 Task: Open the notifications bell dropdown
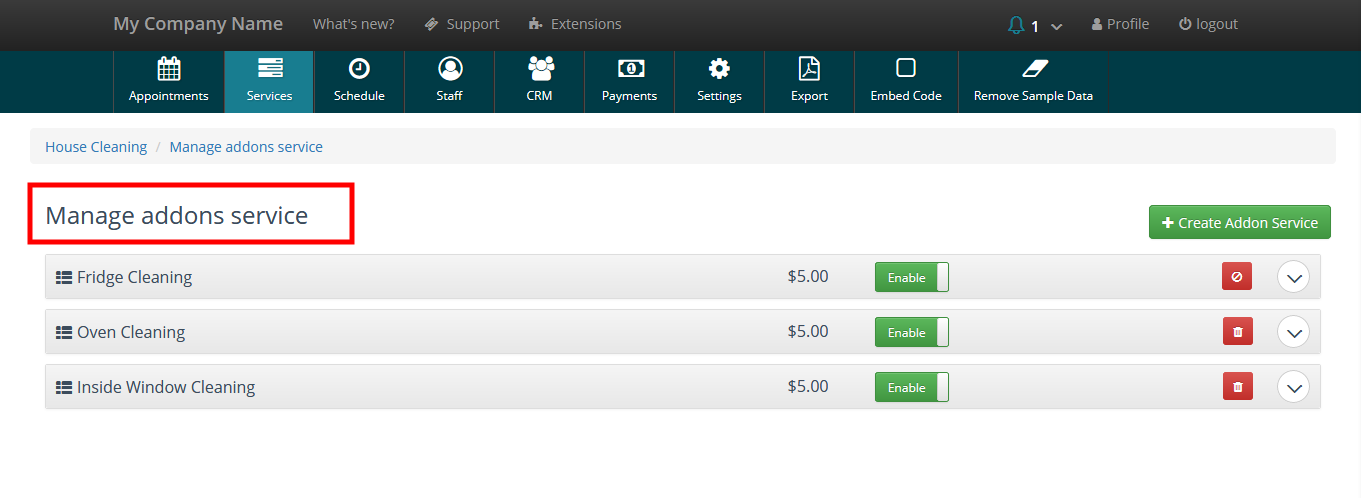click(1035, 25)
